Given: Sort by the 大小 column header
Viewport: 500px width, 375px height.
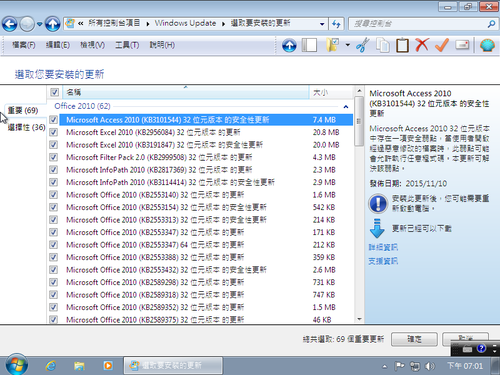Looking at the screenshot, I should pyautogui.click(x=331, y=92).
